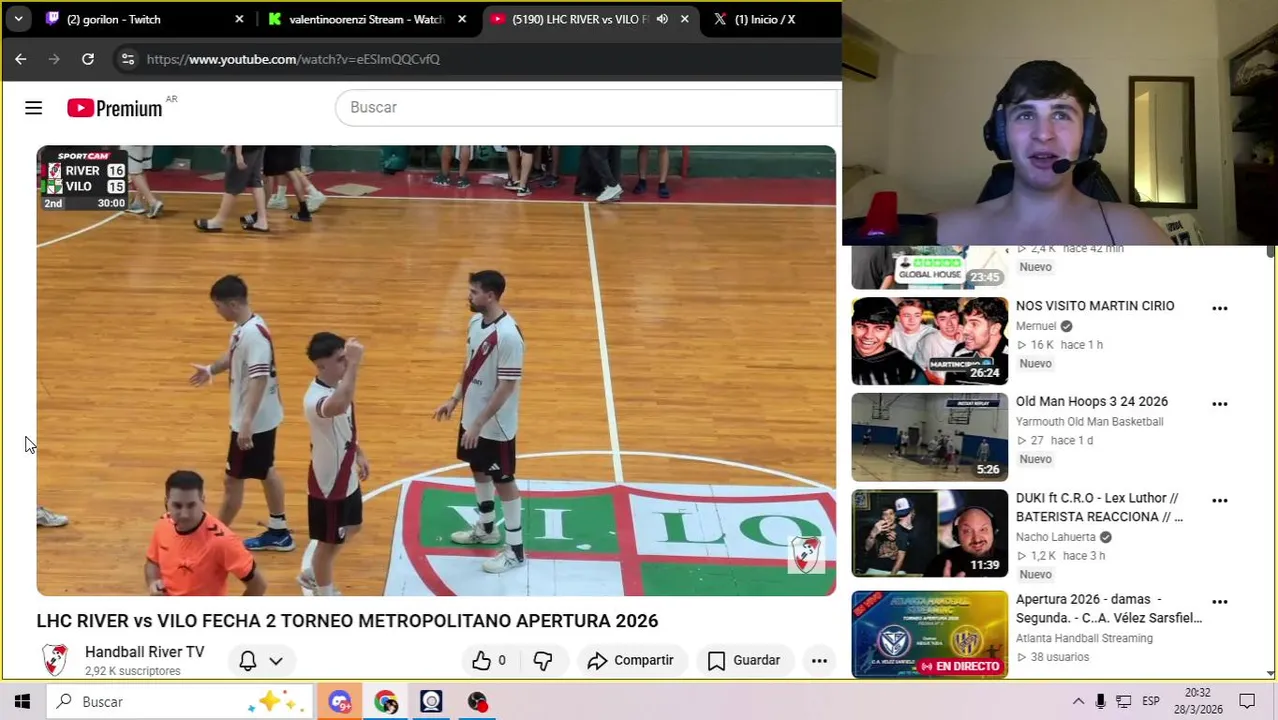Open the NOS VISITO MARTIN CIRIO title
The image size is (1278, 720).
coord(1095,306)
